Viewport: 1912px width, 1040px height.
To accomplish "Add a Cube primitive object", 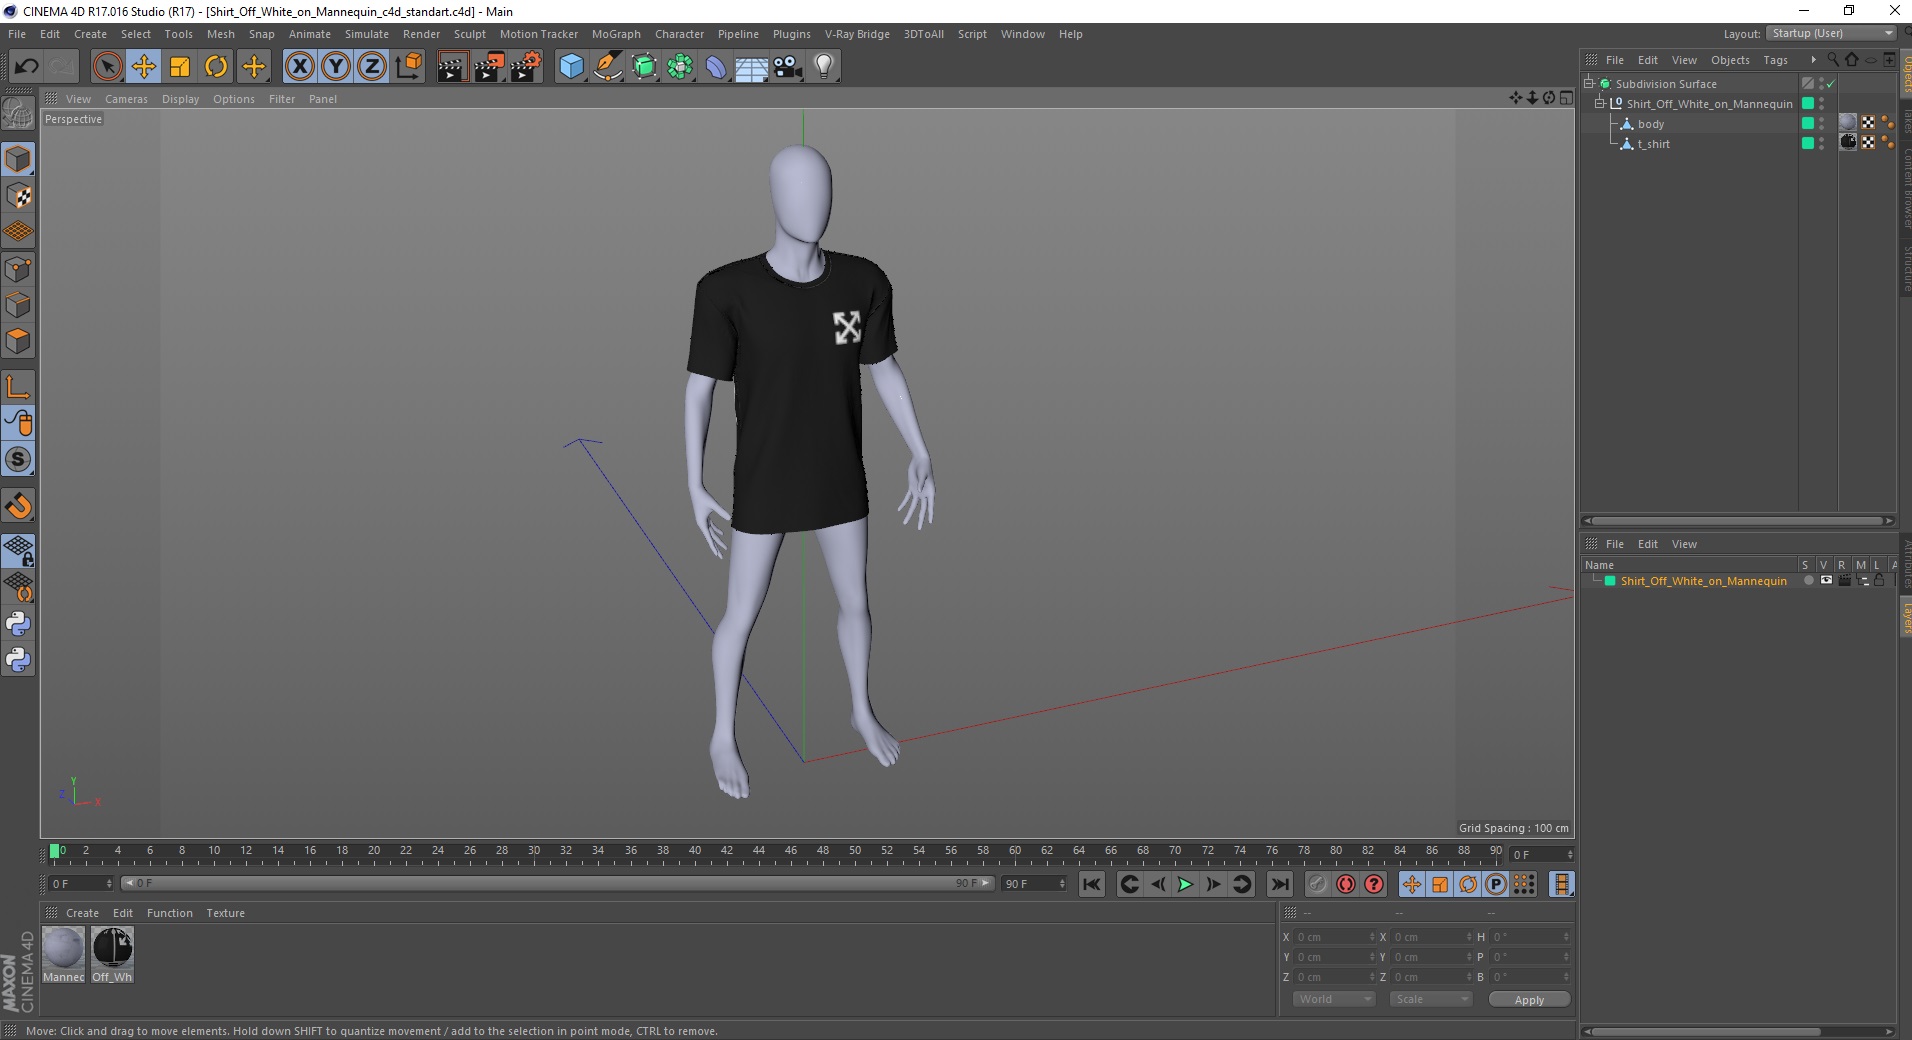I will [571, 67].
